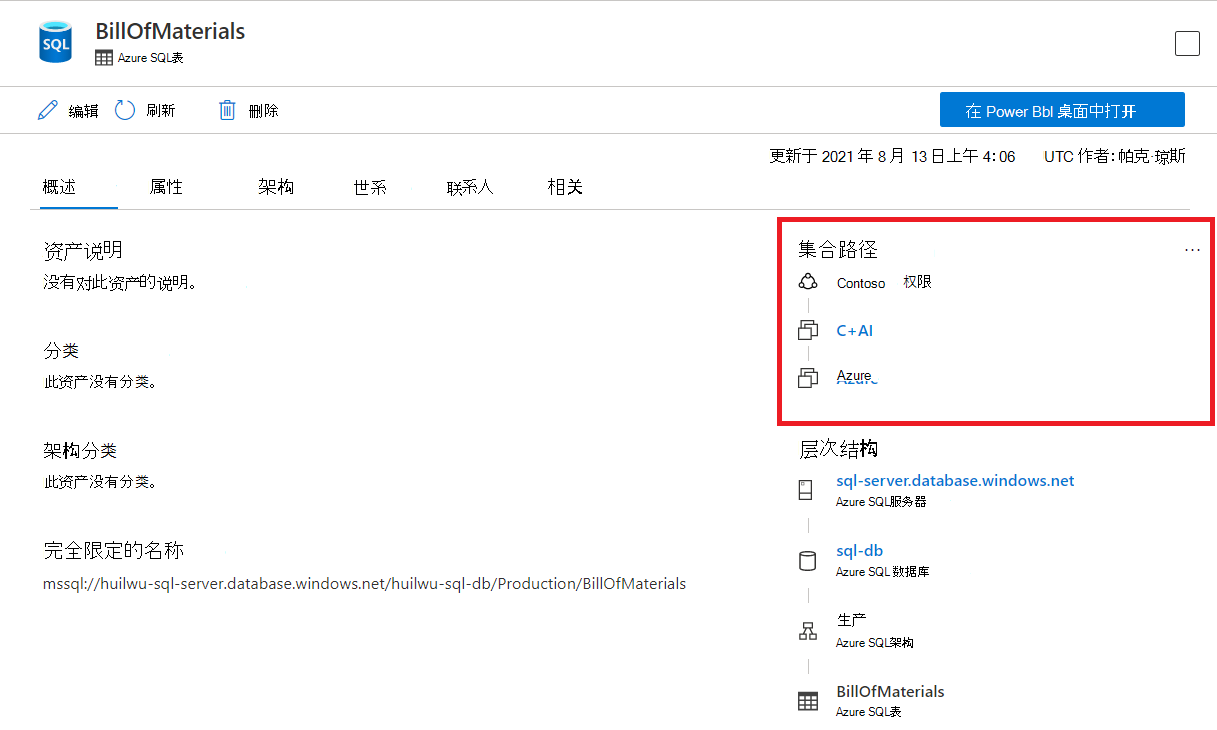Screen dimensions: 1217x730
Task: Click the edit pencil icon
Action: 47,109
